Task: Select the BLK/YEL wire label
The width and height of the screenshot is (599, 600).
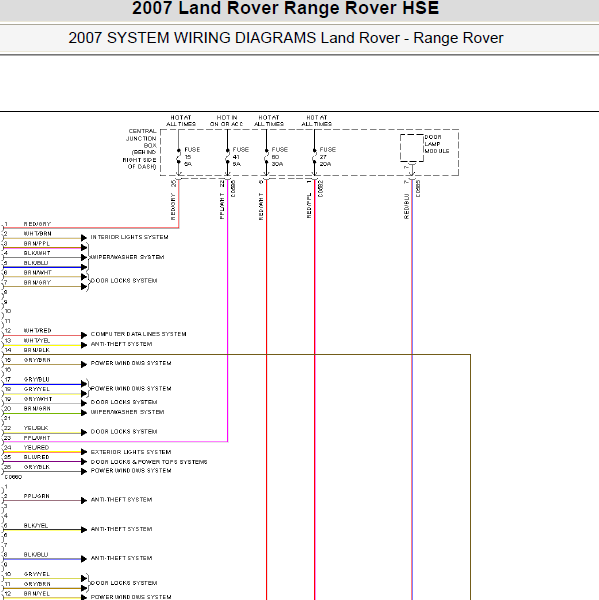Action: (36, 525)
